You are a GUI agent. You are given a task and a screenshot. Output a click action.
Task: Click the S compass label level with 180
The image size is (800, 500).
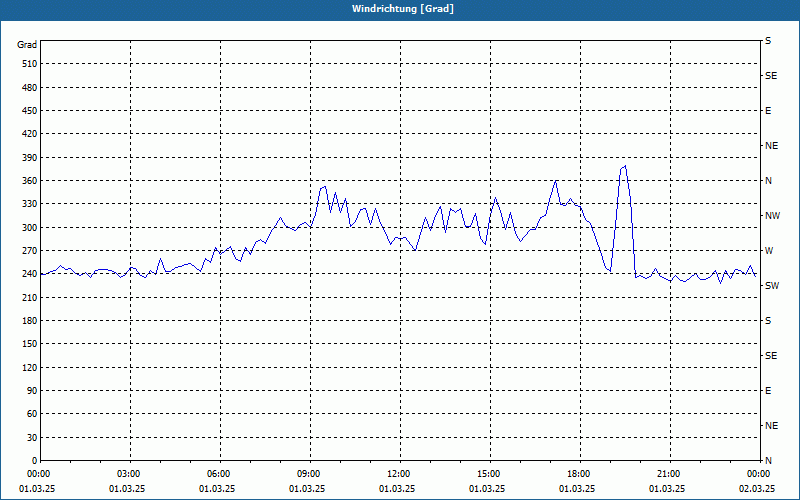[x=768, y=321]
